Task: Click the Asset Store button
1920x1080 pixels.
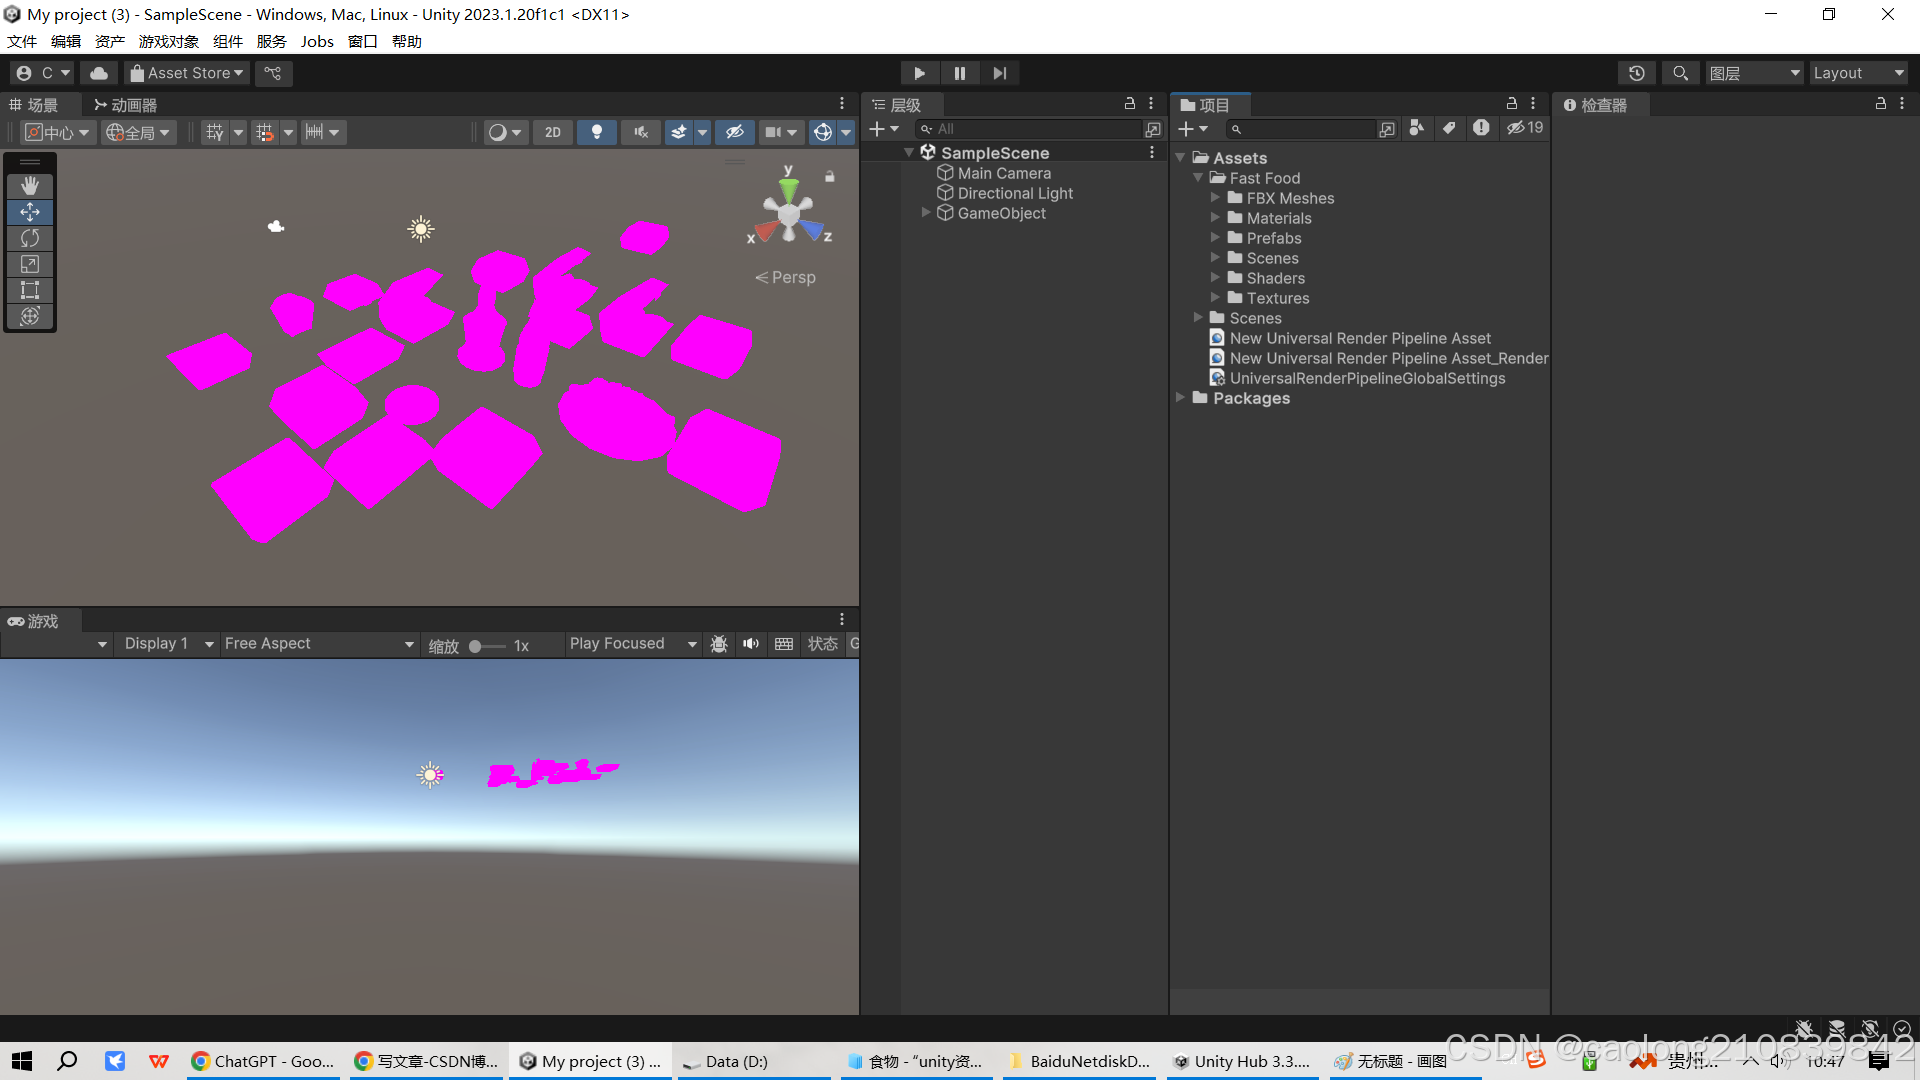Action: click(x=187, y=73)
